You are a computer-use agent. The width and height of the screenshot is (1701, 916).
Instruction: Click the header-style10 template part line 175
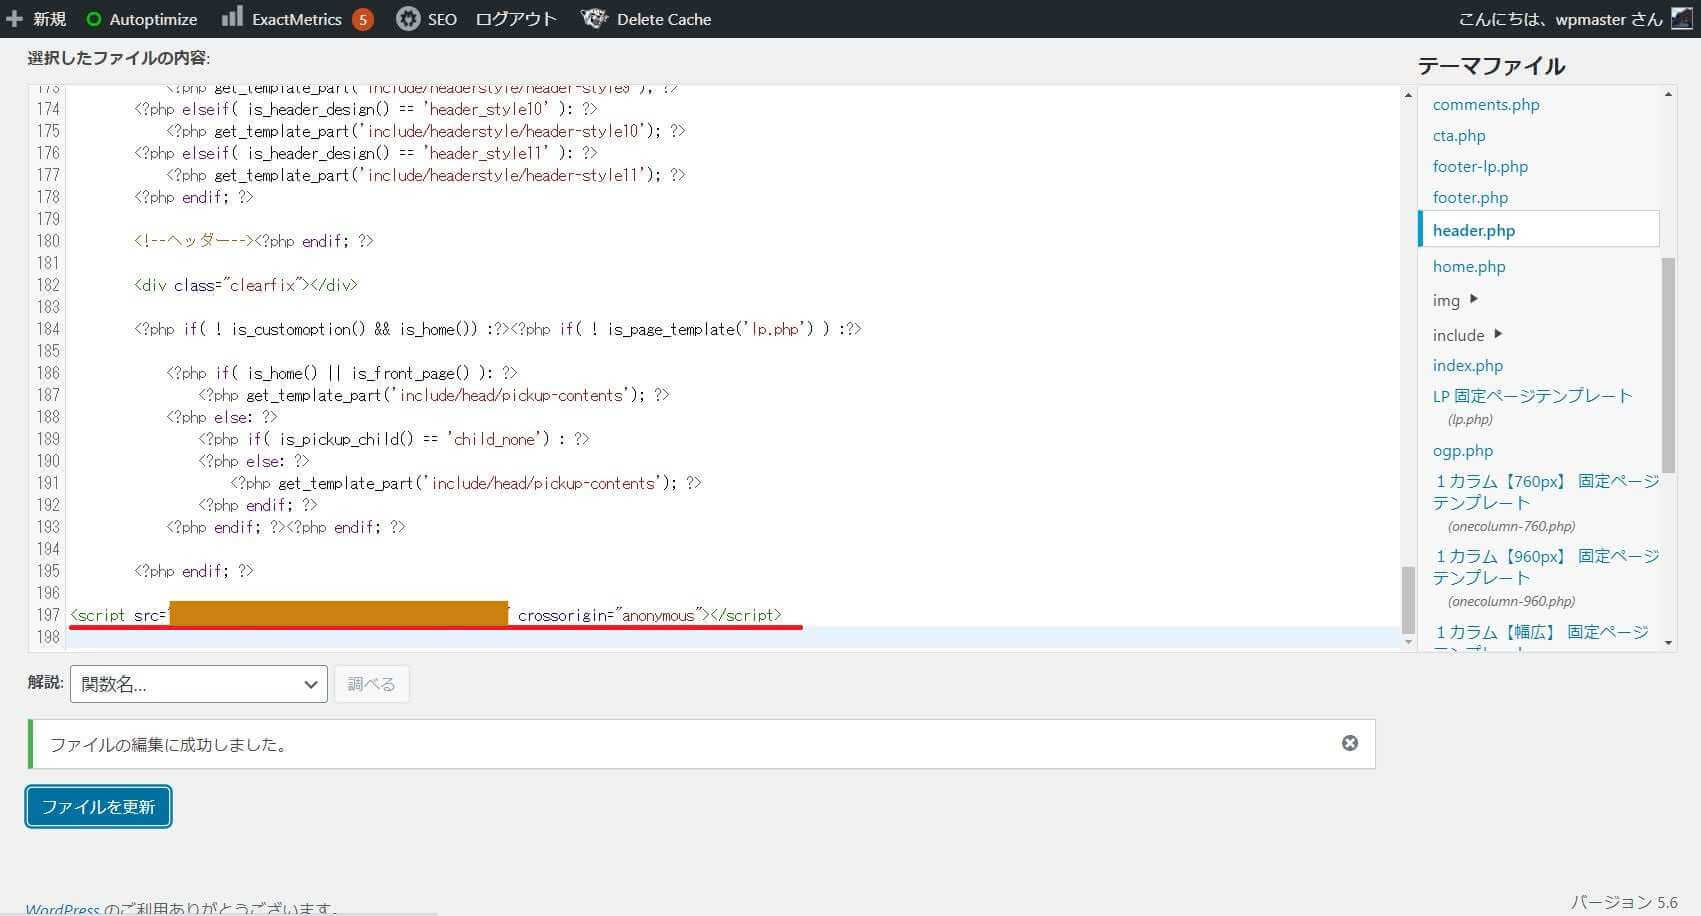click(426, 131)
